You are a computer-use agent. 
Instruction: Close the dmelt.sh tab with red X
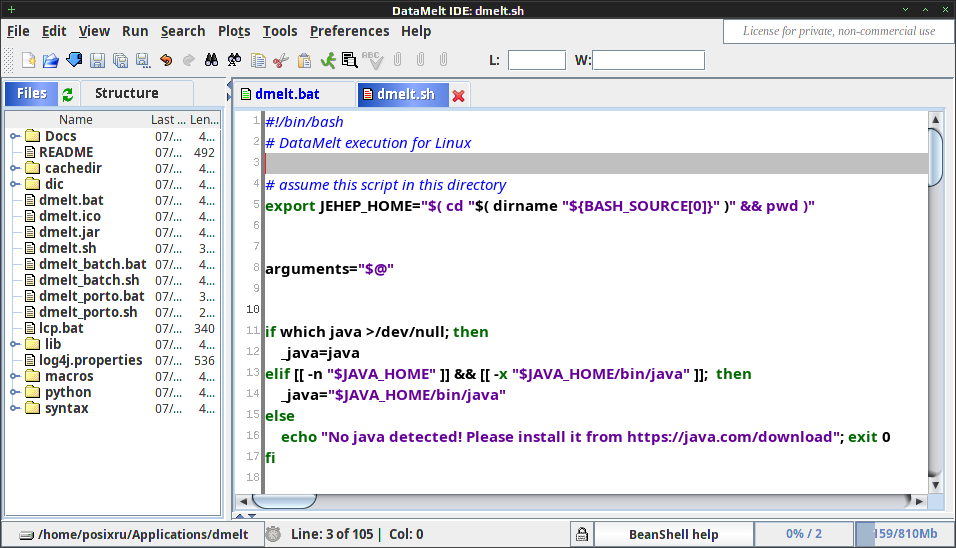(x=458, y=96)
